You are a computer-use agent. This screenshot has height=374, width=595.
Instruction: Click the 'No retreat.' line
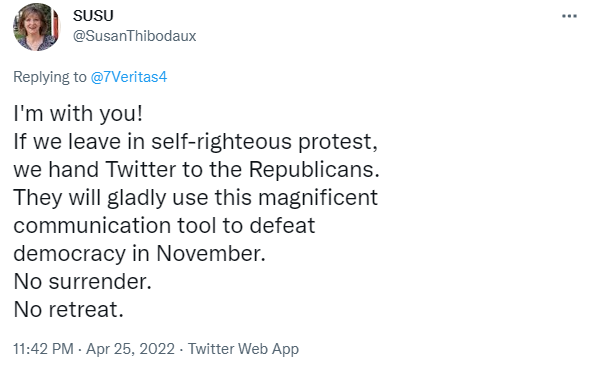[69, 310]
